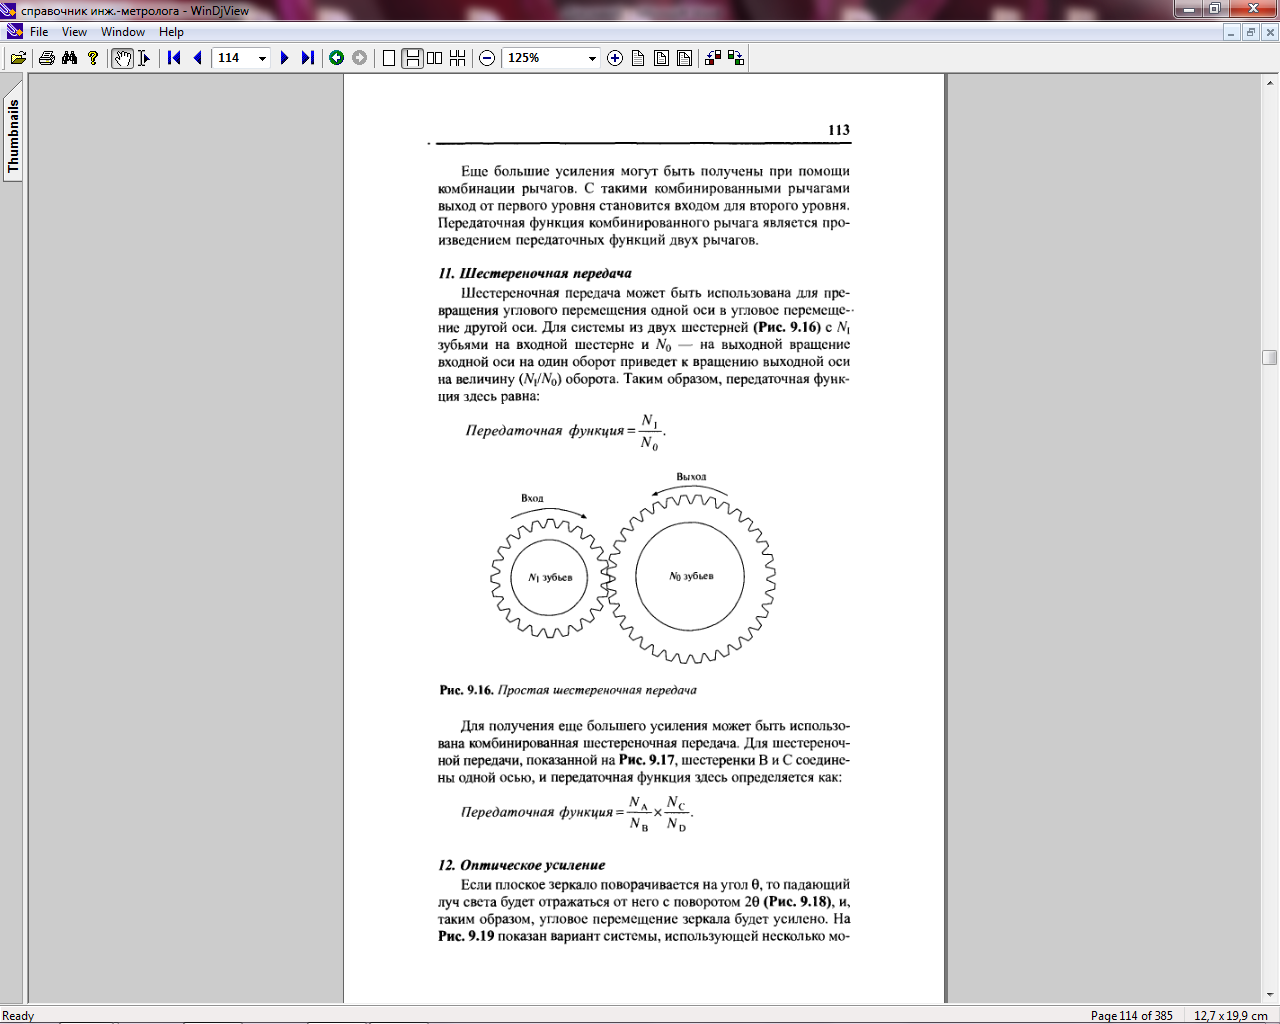The width and height of the screenshot is (1280, 1024).
Task: Switch to continuous facing layout
Action: coord(458,58)
